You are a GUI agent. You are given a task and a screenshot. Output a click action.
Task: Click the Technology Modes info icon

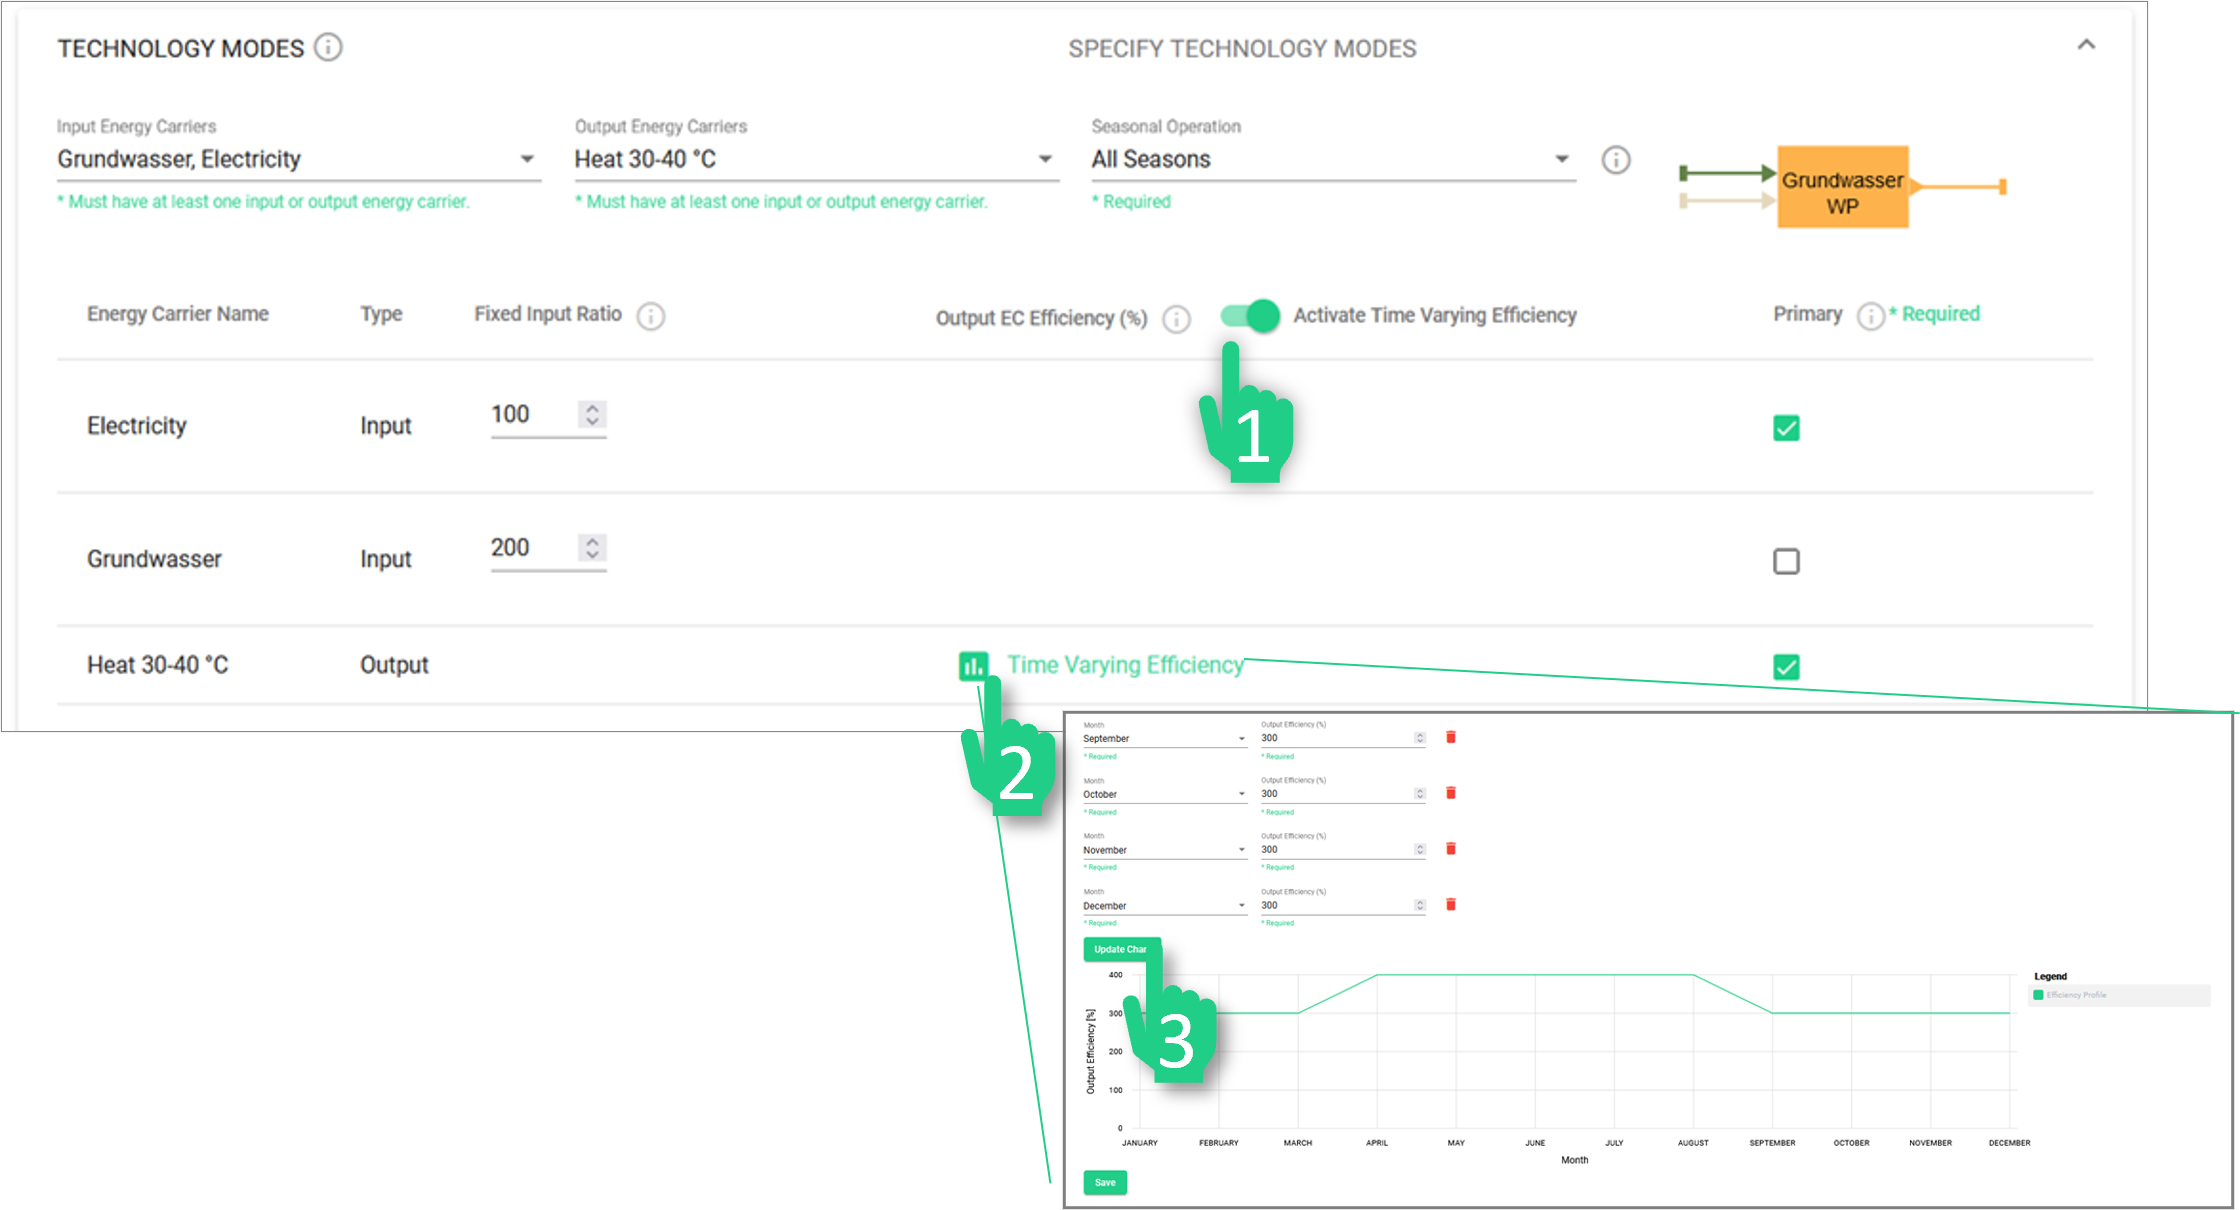point(328,47)
